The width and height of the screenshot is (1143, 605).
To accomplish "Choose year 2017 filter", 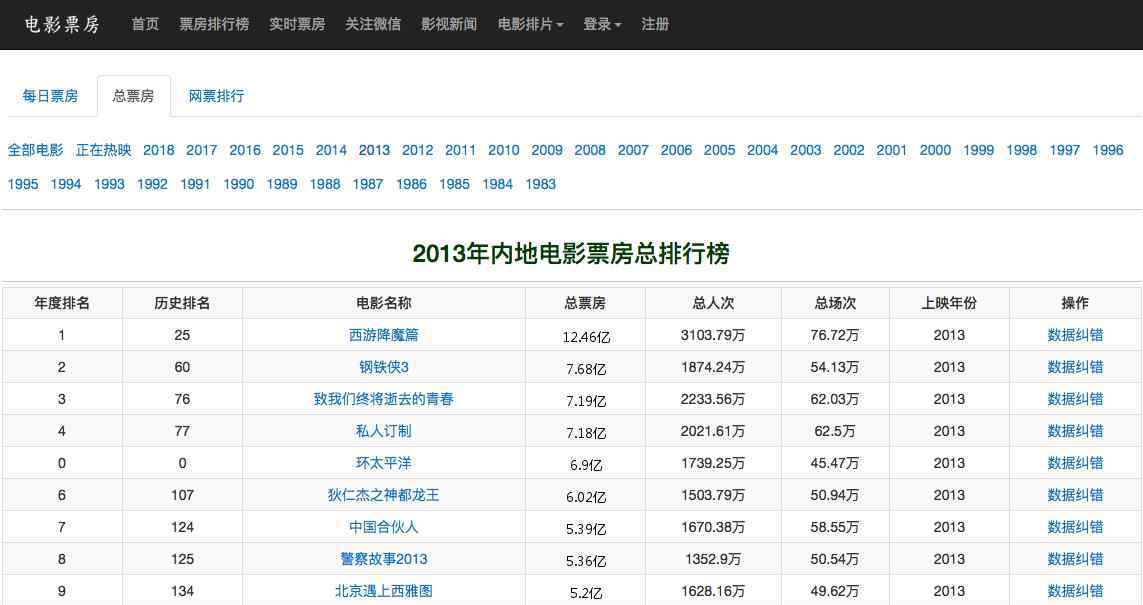I will coord(202,150).
